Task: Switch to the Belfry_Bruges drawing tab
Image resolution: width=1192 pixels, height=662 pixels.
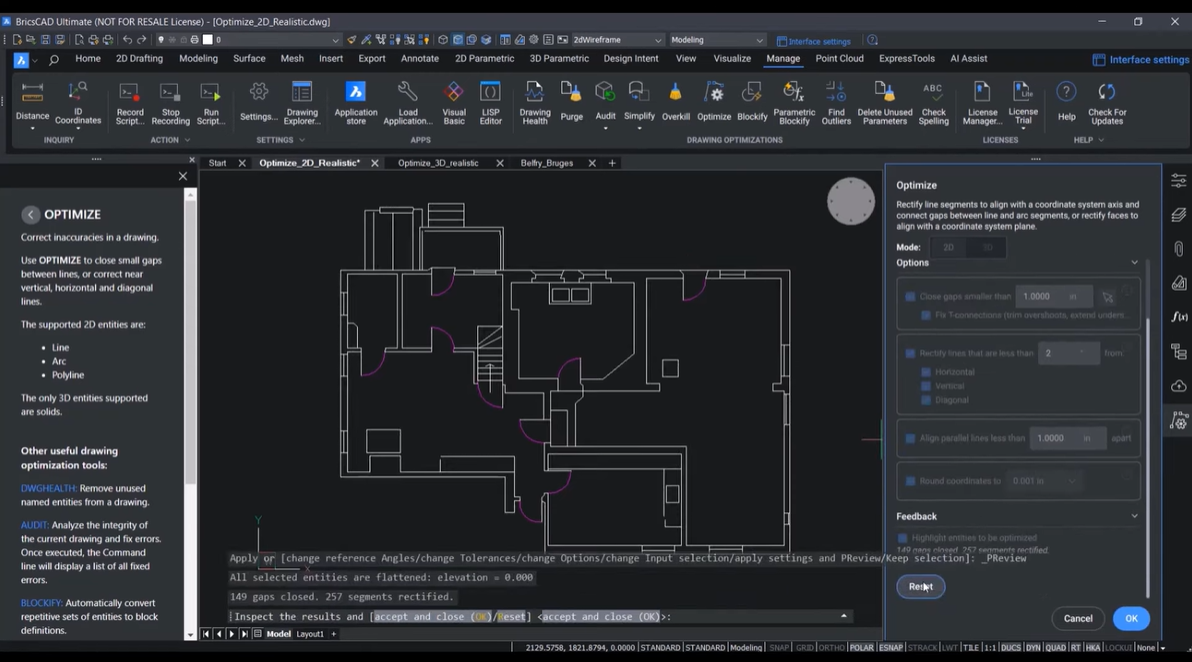Action: coord(544,163)
